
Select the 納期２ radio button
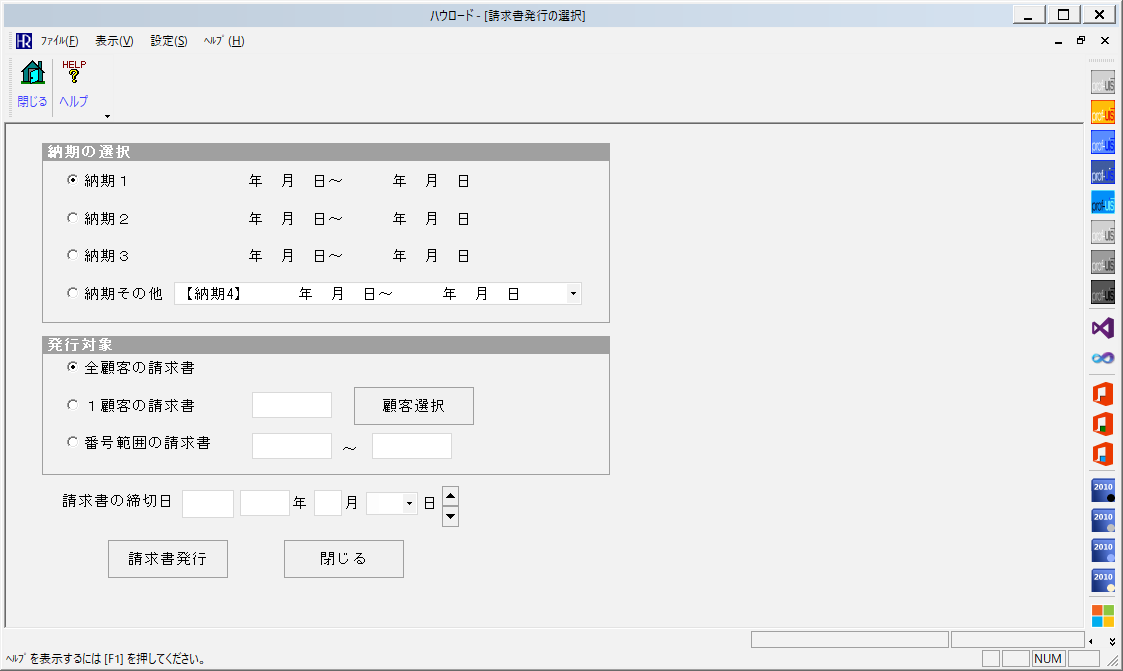72,218
